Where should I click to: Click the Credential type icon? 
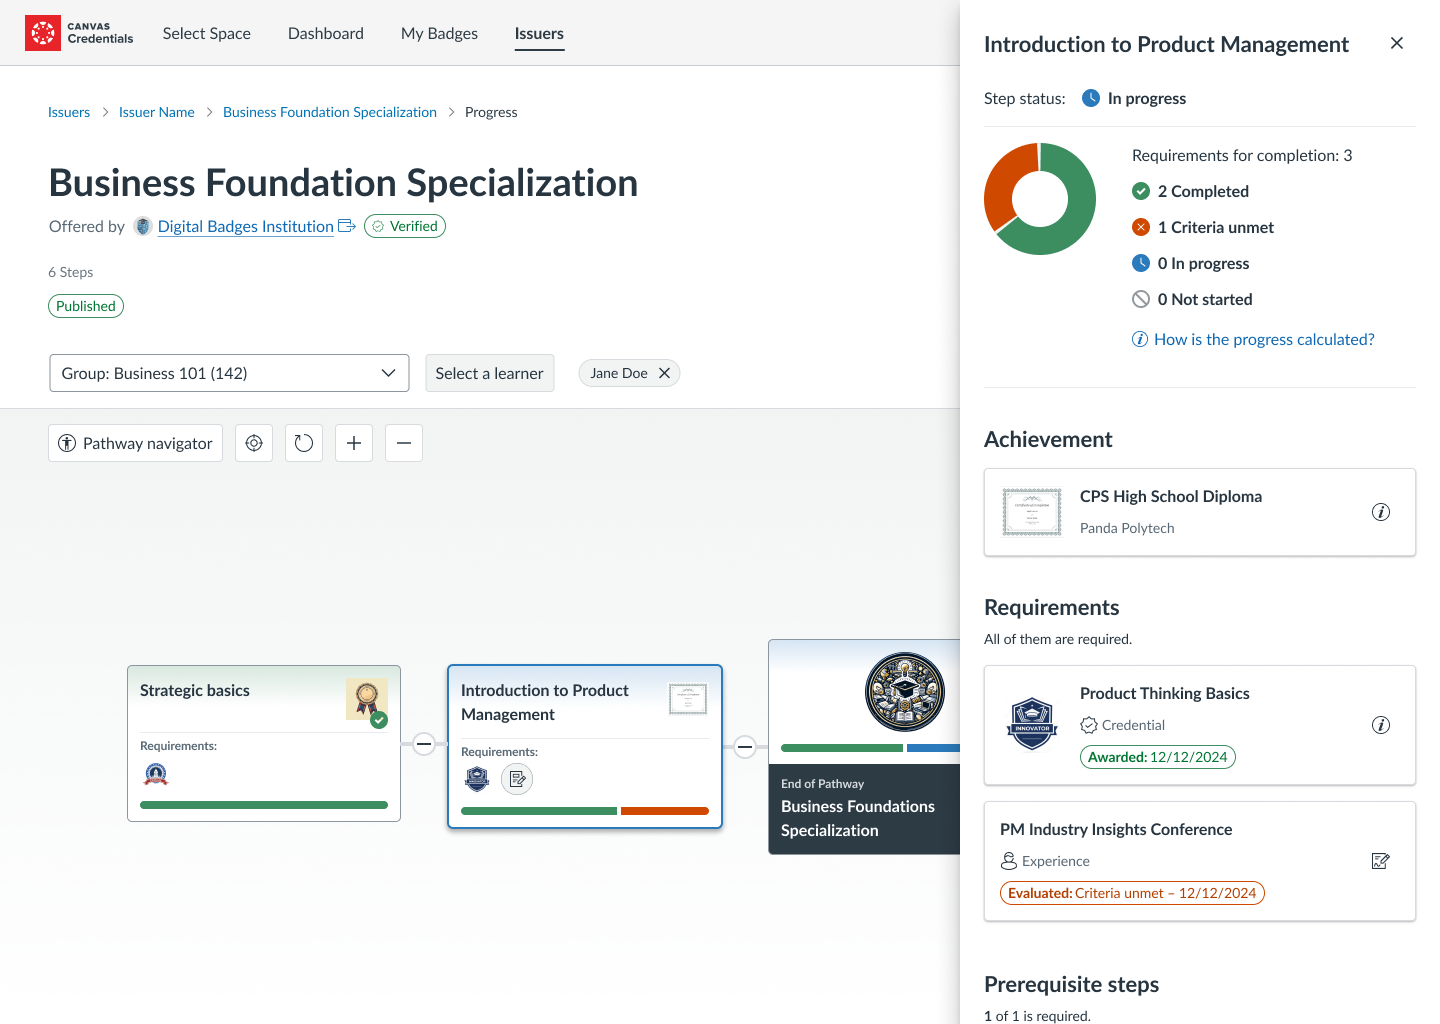click(1089, 725)
